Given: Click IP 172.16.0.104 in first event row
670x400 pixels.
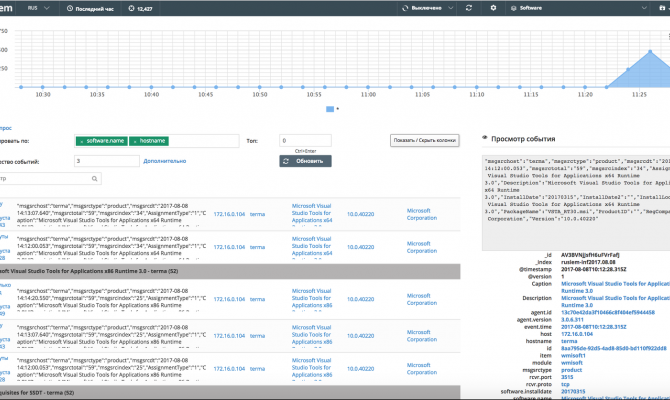Looking at the screenshot, I should pyautogui.click(x=229, y=214).
